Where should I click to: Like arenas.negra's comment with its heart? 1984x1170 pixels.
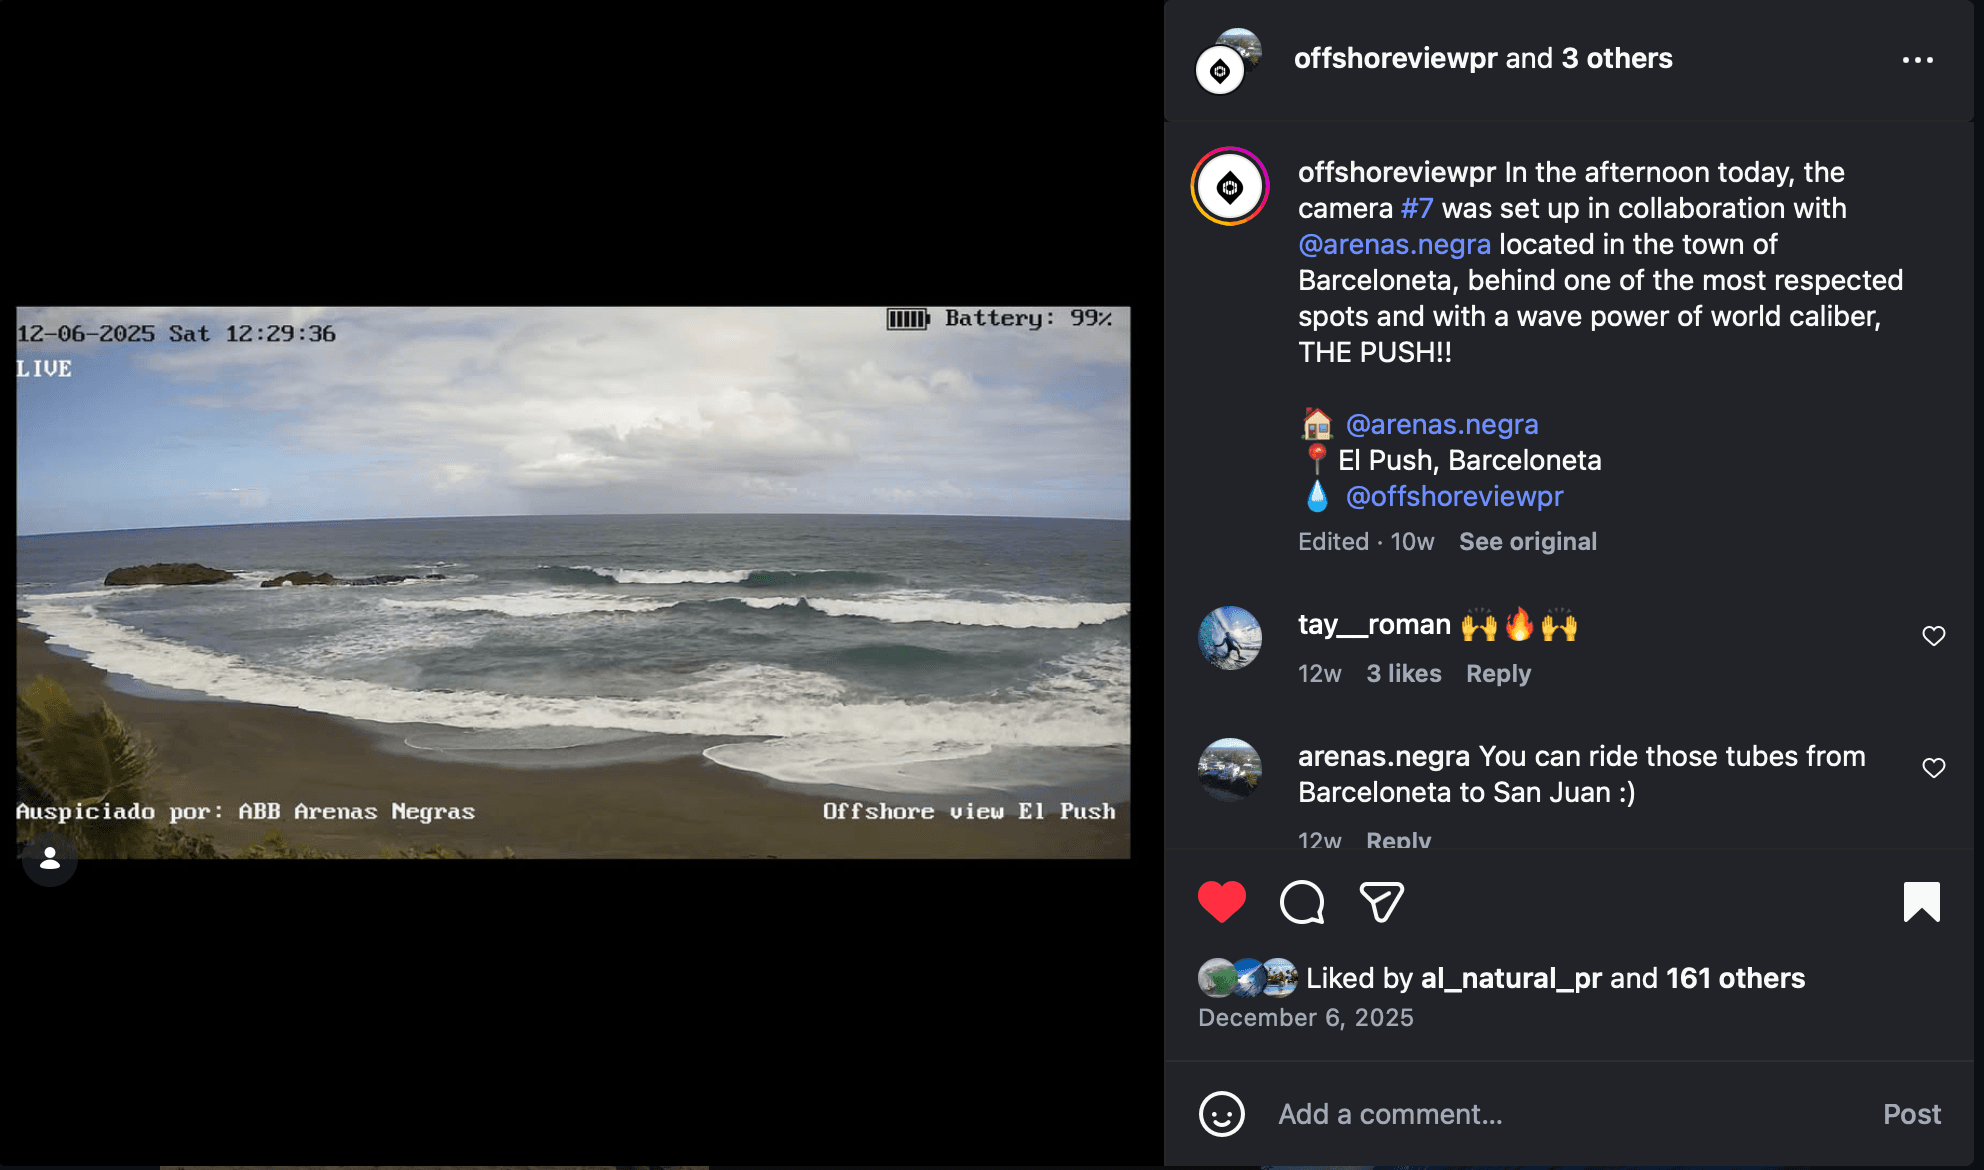pos(1934,767)
